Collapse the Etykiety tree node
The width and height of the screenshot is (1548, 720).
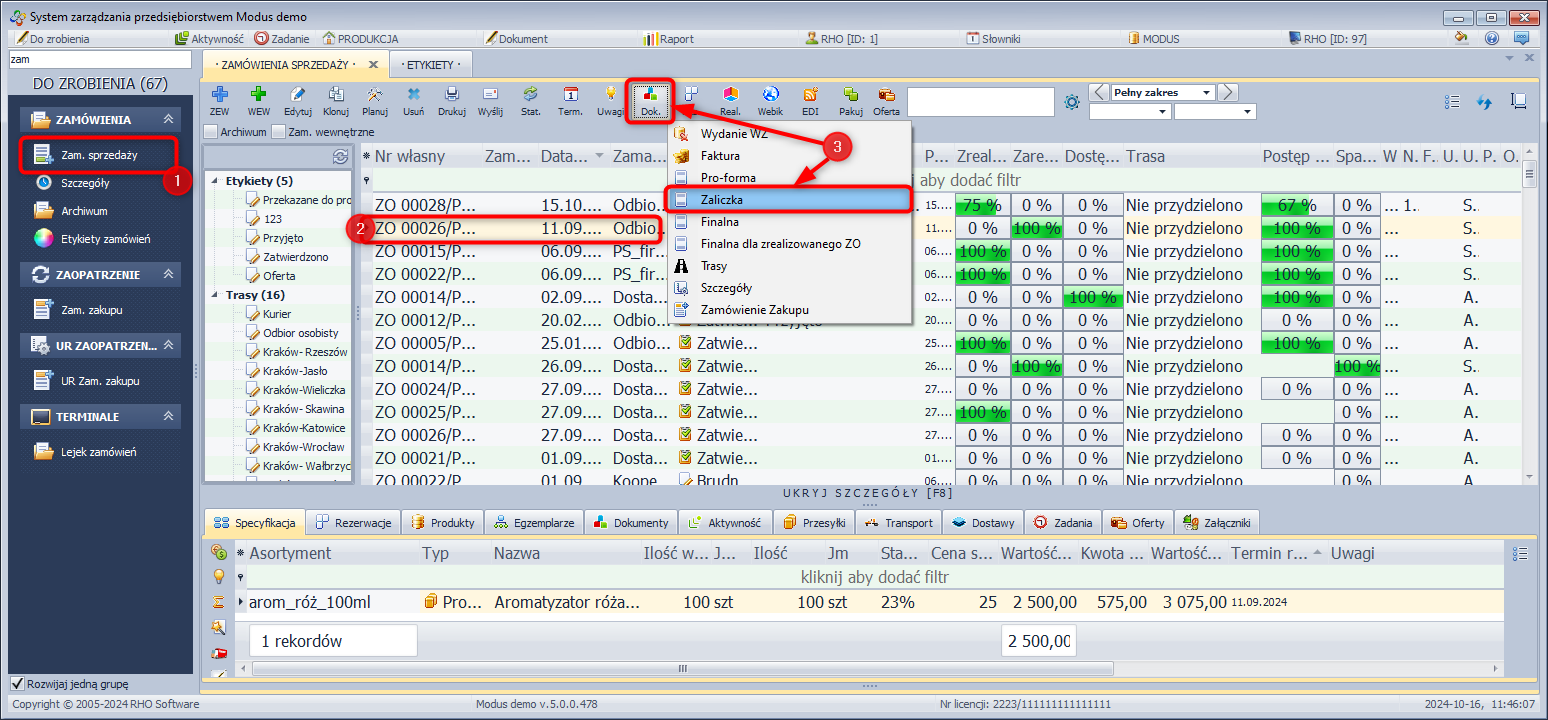(215, 181)
